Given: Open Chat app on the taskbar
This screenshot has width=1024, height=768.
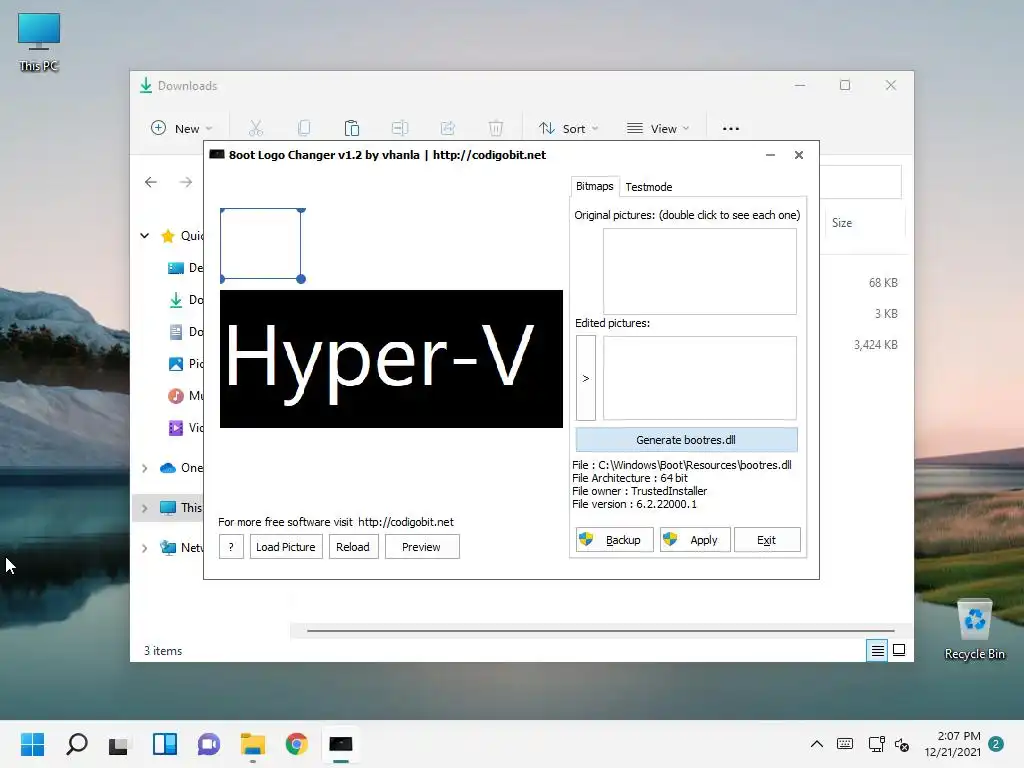Looking at the screenshot, I should coord(209,744).
